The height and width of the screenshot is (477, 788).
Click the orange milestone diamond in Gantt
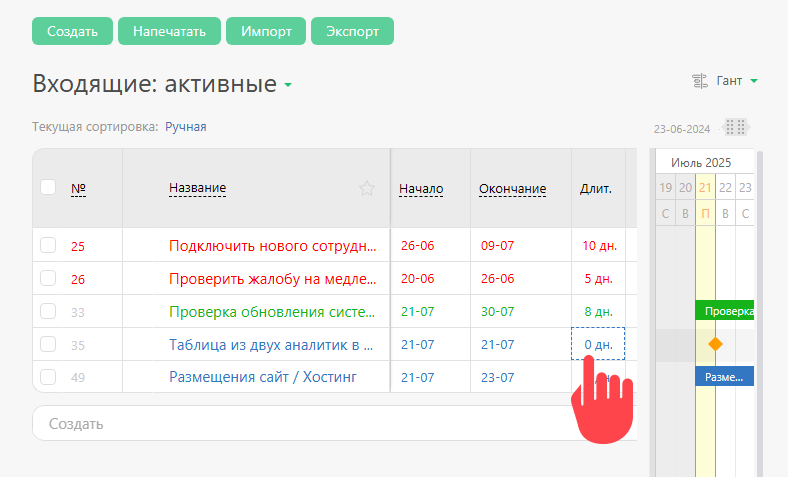[715, 344]
